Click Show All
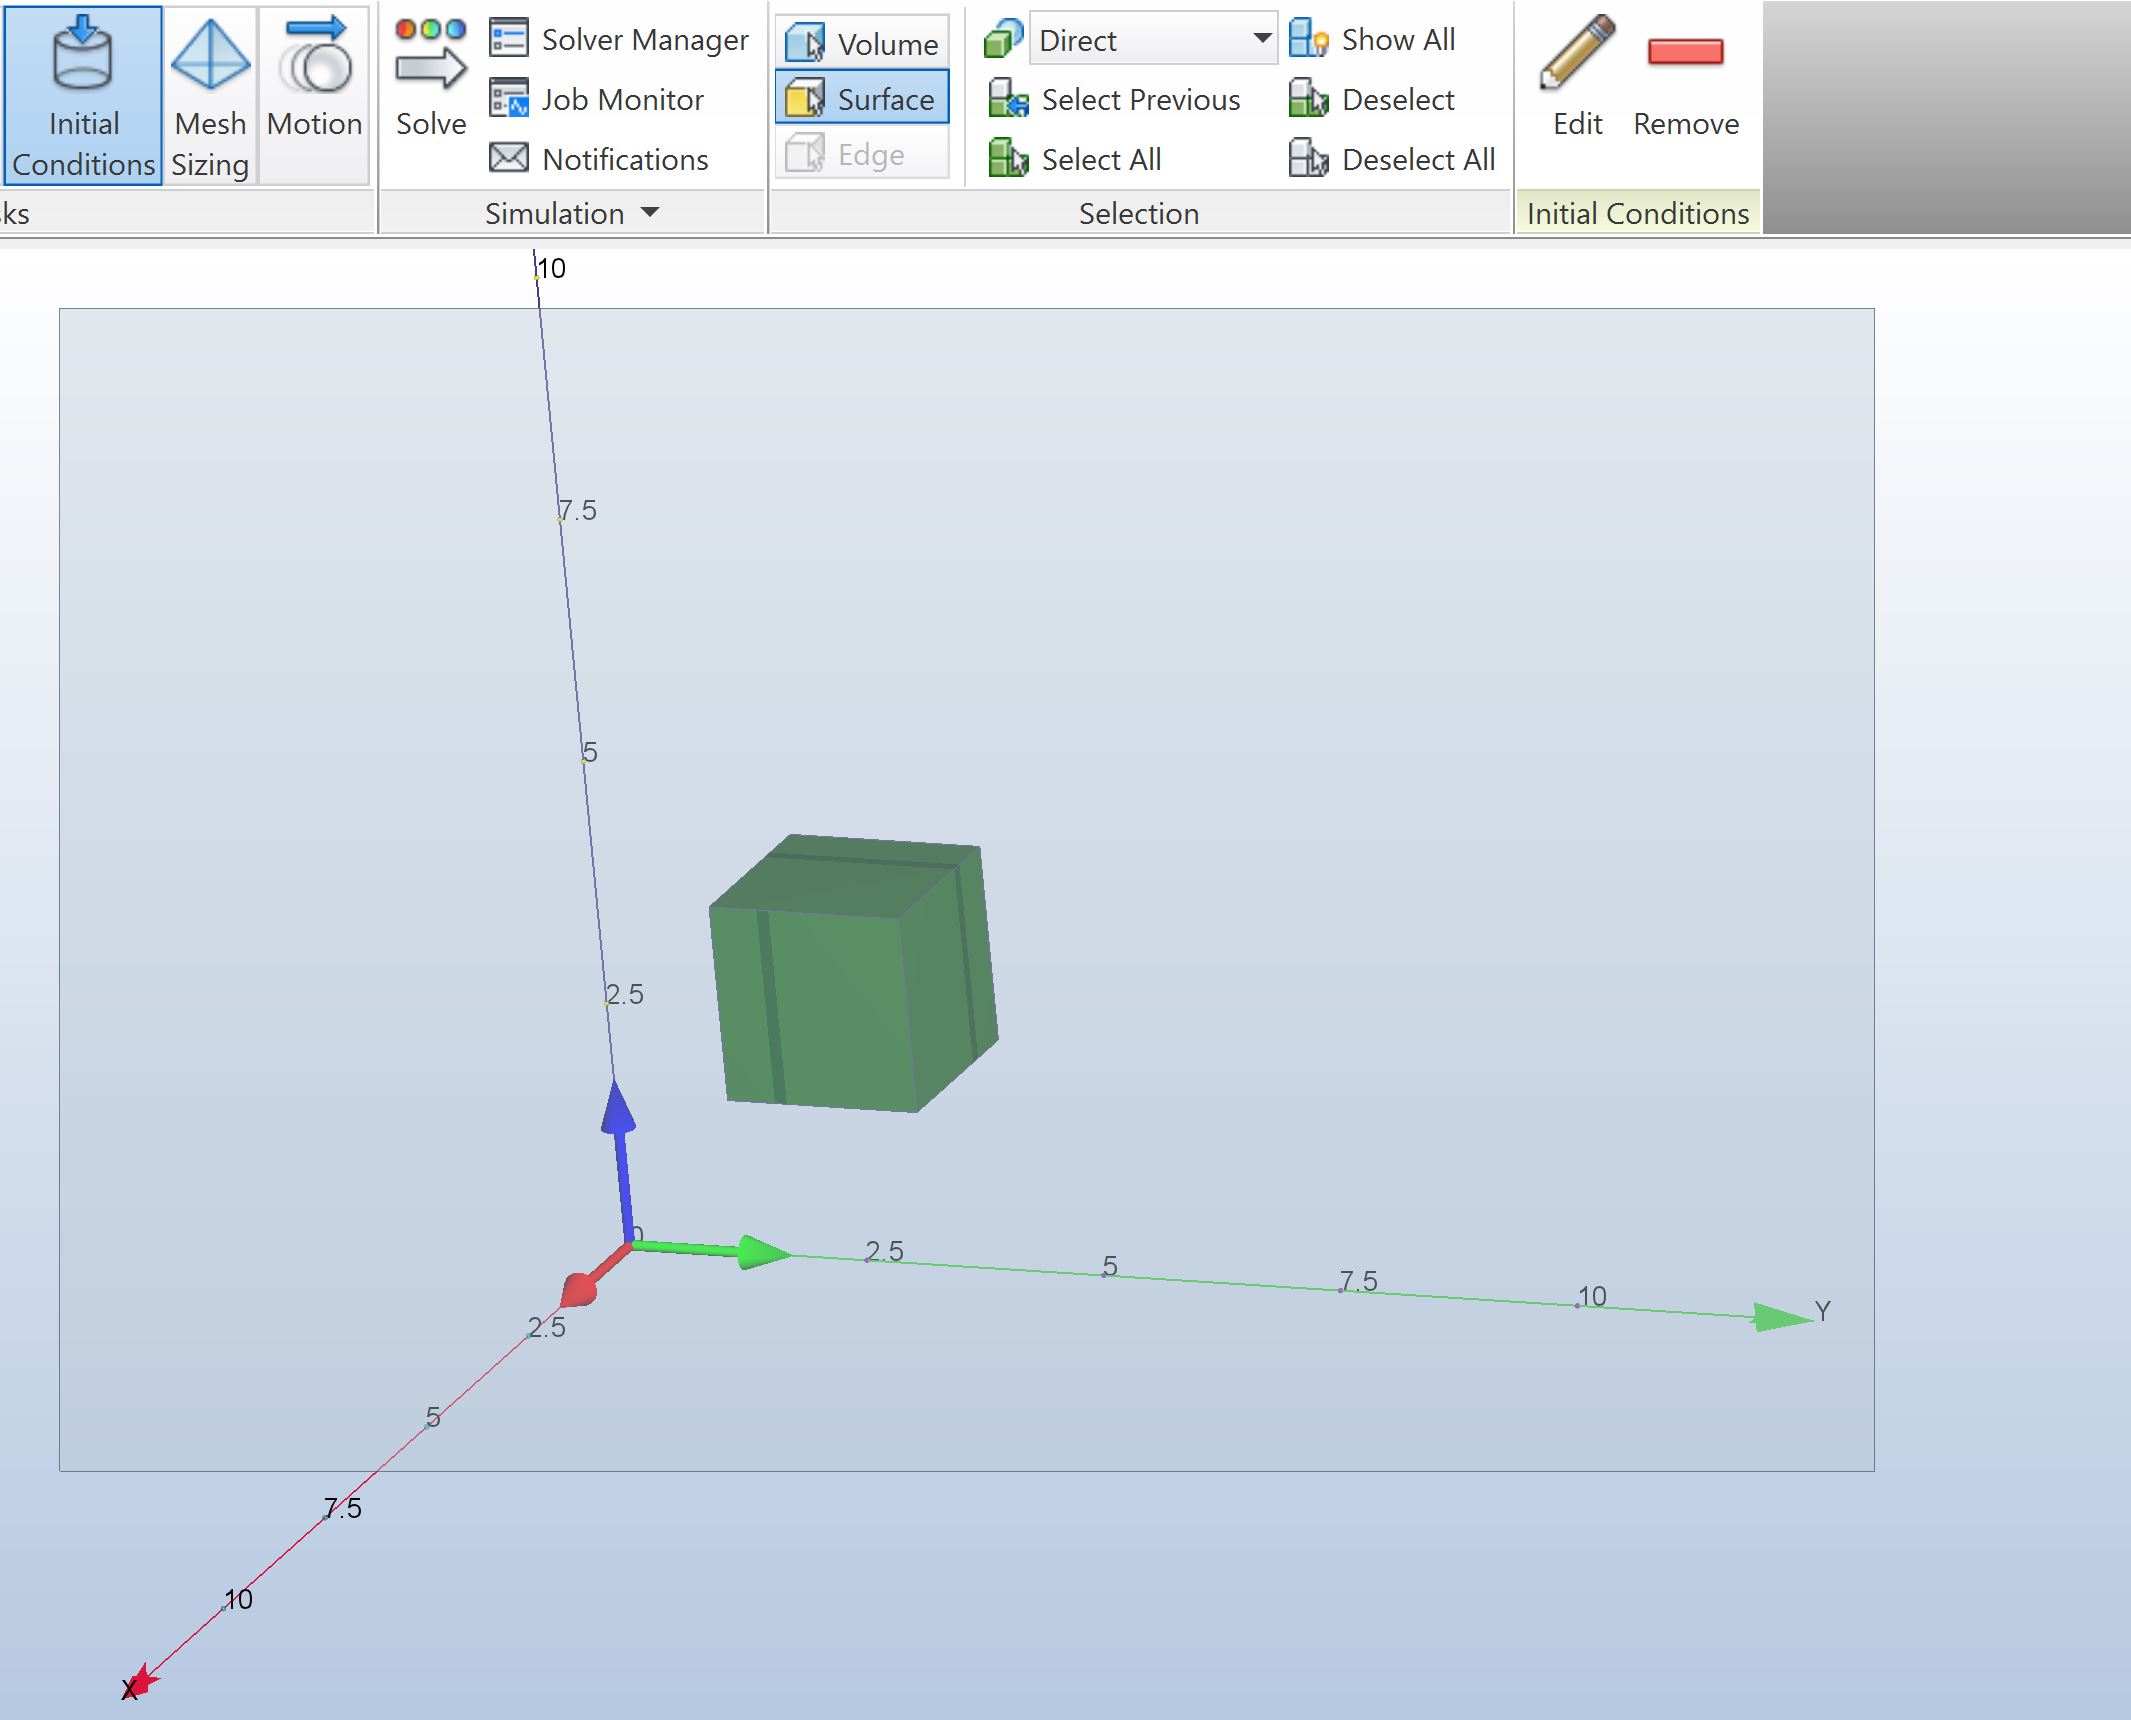 pos(1398,39)
